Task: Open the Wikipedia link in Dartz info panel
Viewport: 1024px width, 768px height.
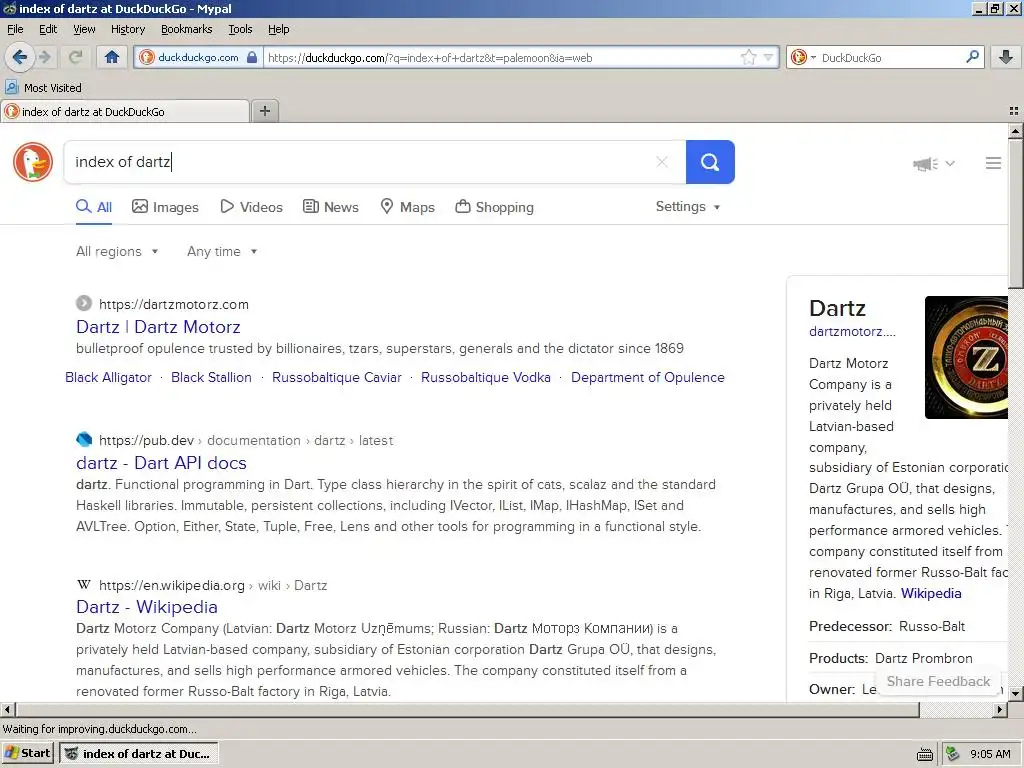Action: 931,594
